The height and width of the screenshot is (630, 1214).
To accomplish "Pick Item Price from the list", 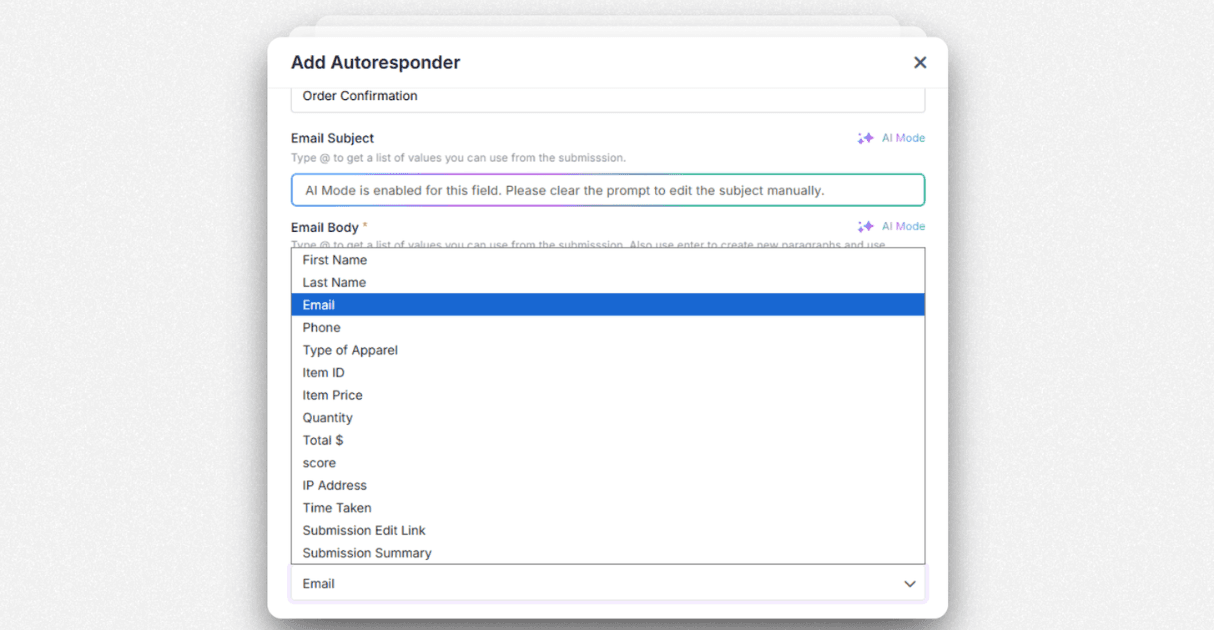I will tap(608, 395).
